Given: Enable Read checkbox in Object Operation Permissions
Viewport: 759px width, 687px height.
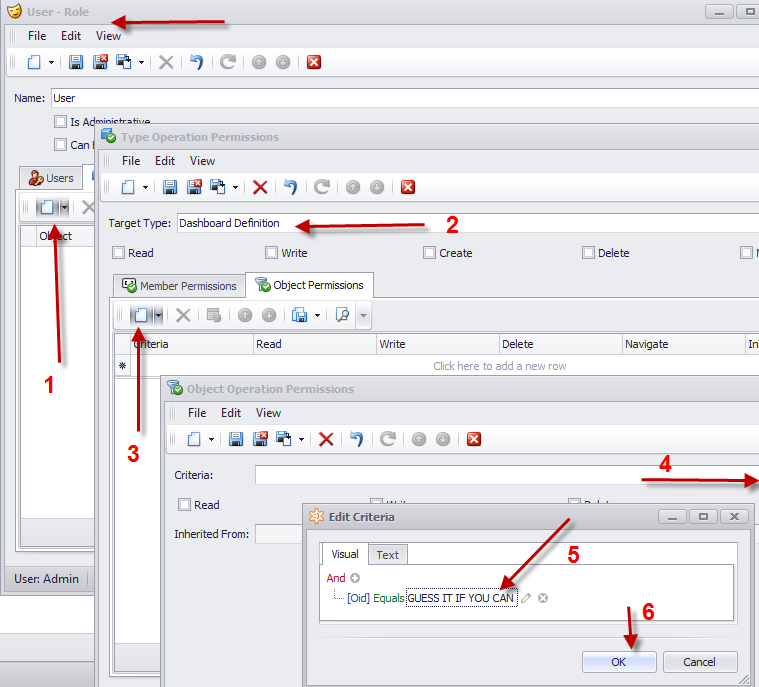Looking at the screenshot, I should [184, 504].
